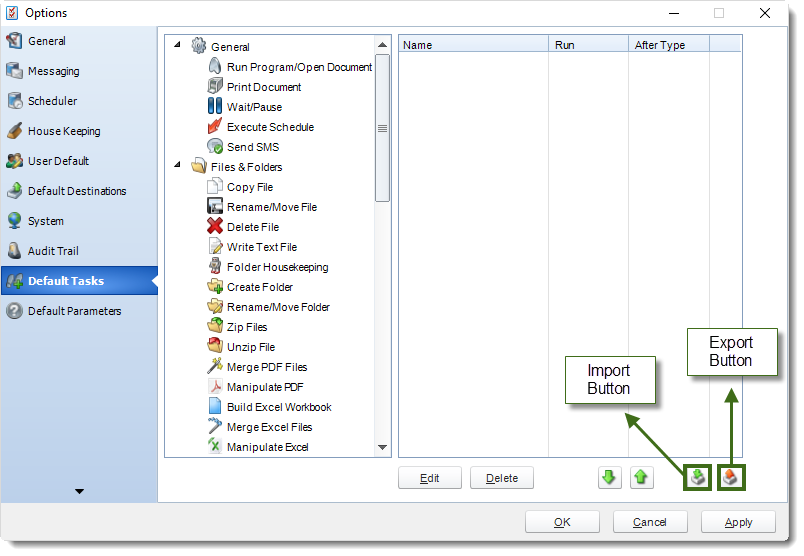Move task down with green down arrow
Screen dimensions: 804x556
[x=609, y=478]
